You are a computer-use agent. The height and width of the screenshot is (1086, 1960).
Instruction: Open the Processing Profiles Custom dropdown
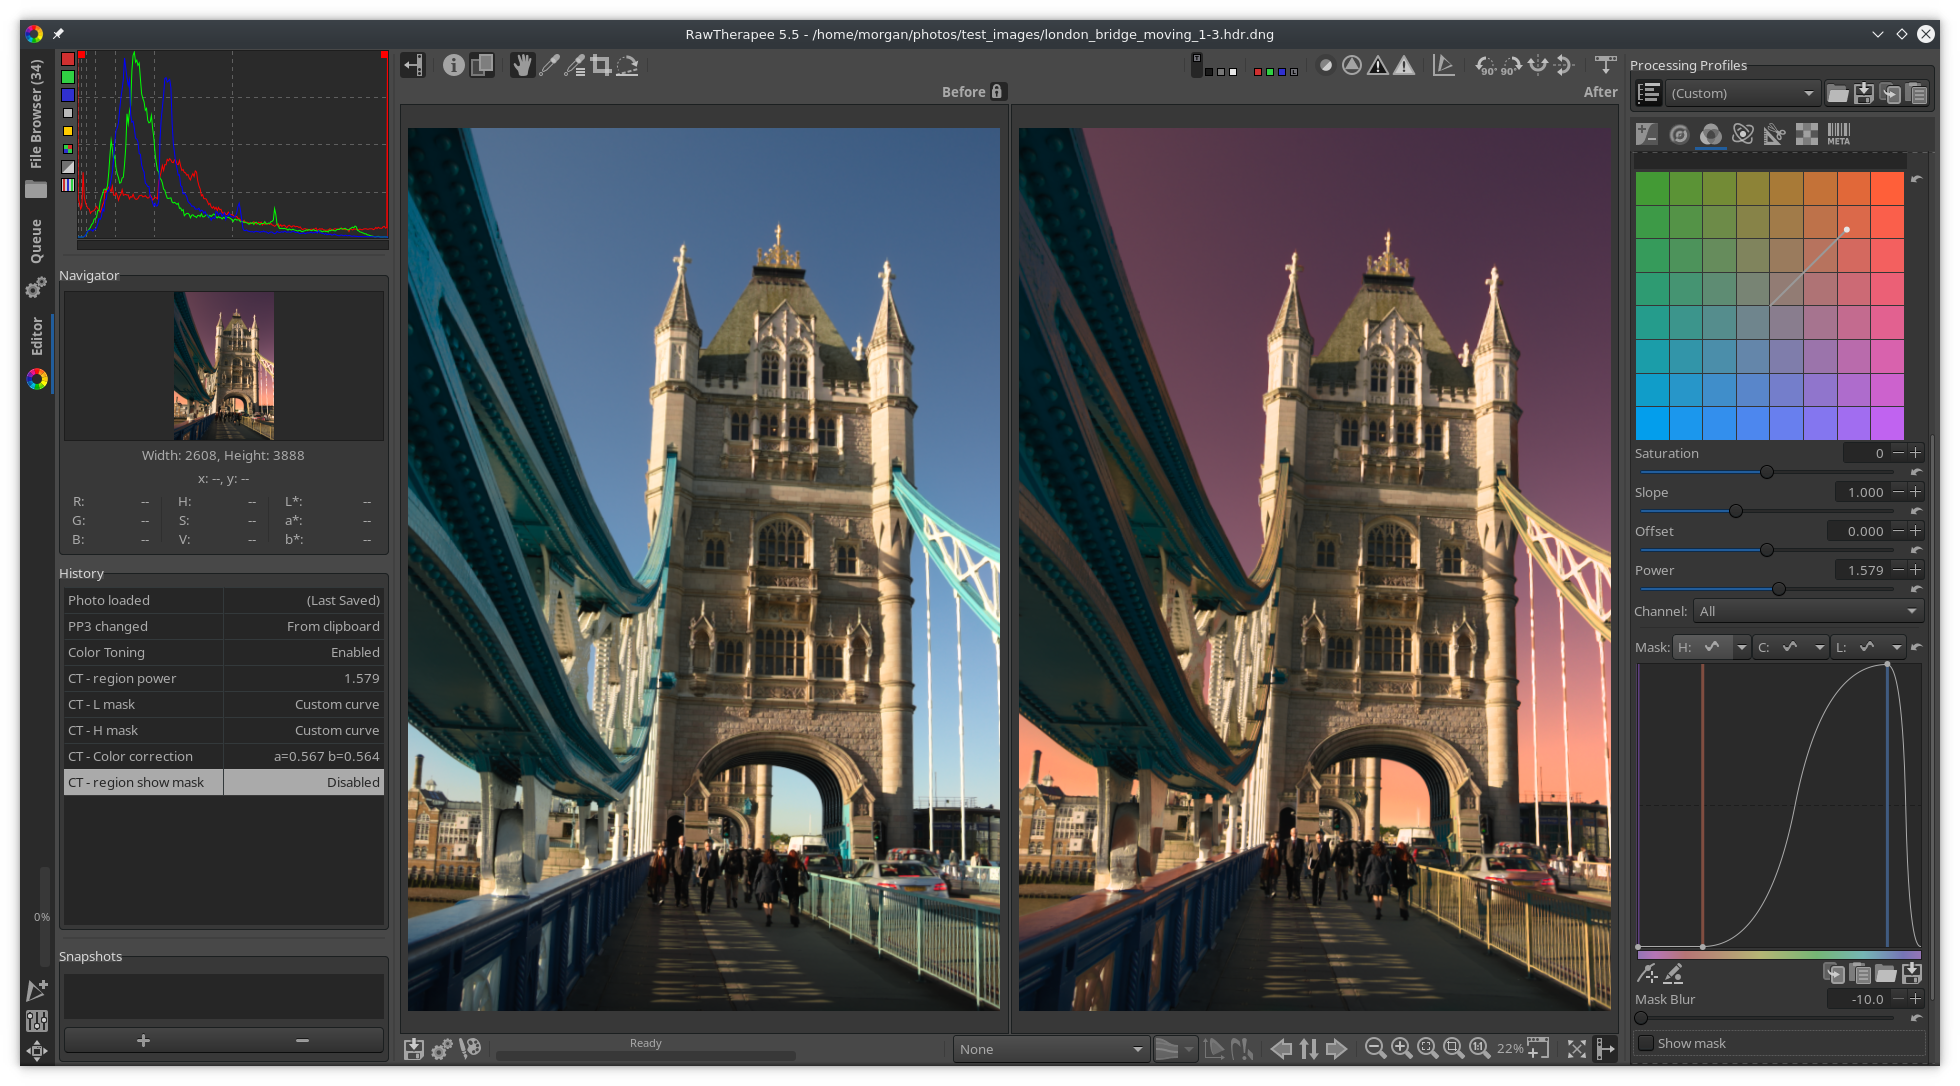coord(1742,93)
